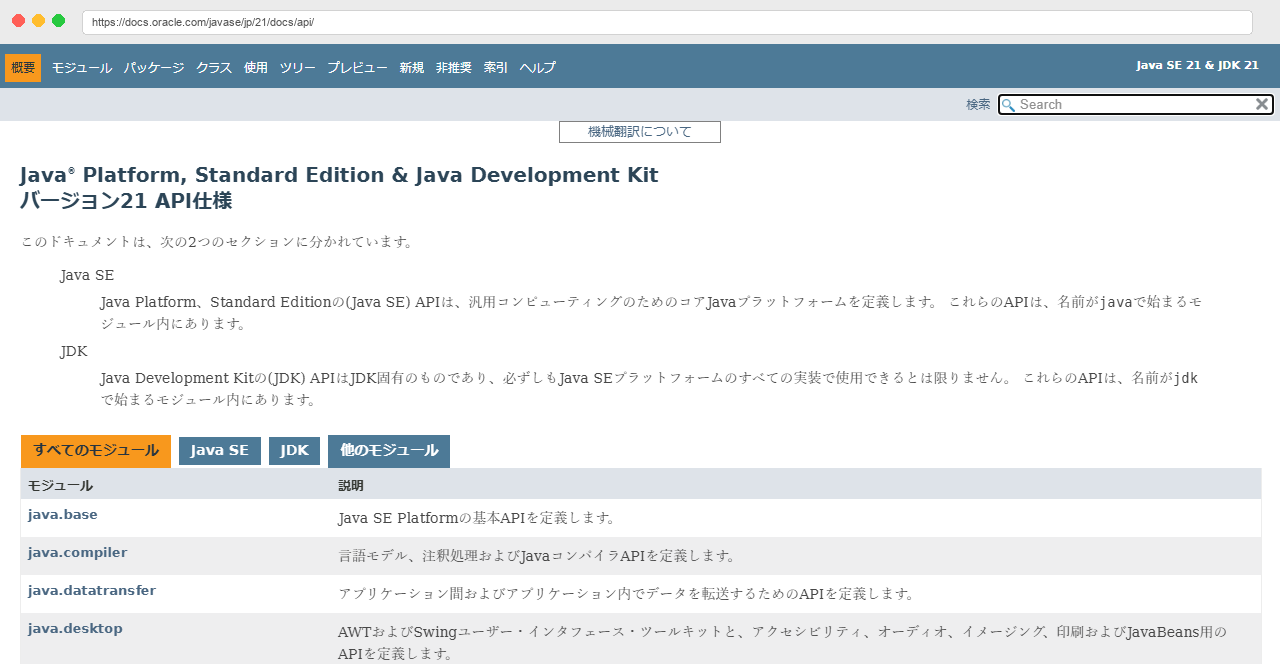1280x664 pixels.
Task: Select the すべてのモジュール tab
Action: click(x=96, y=451)
